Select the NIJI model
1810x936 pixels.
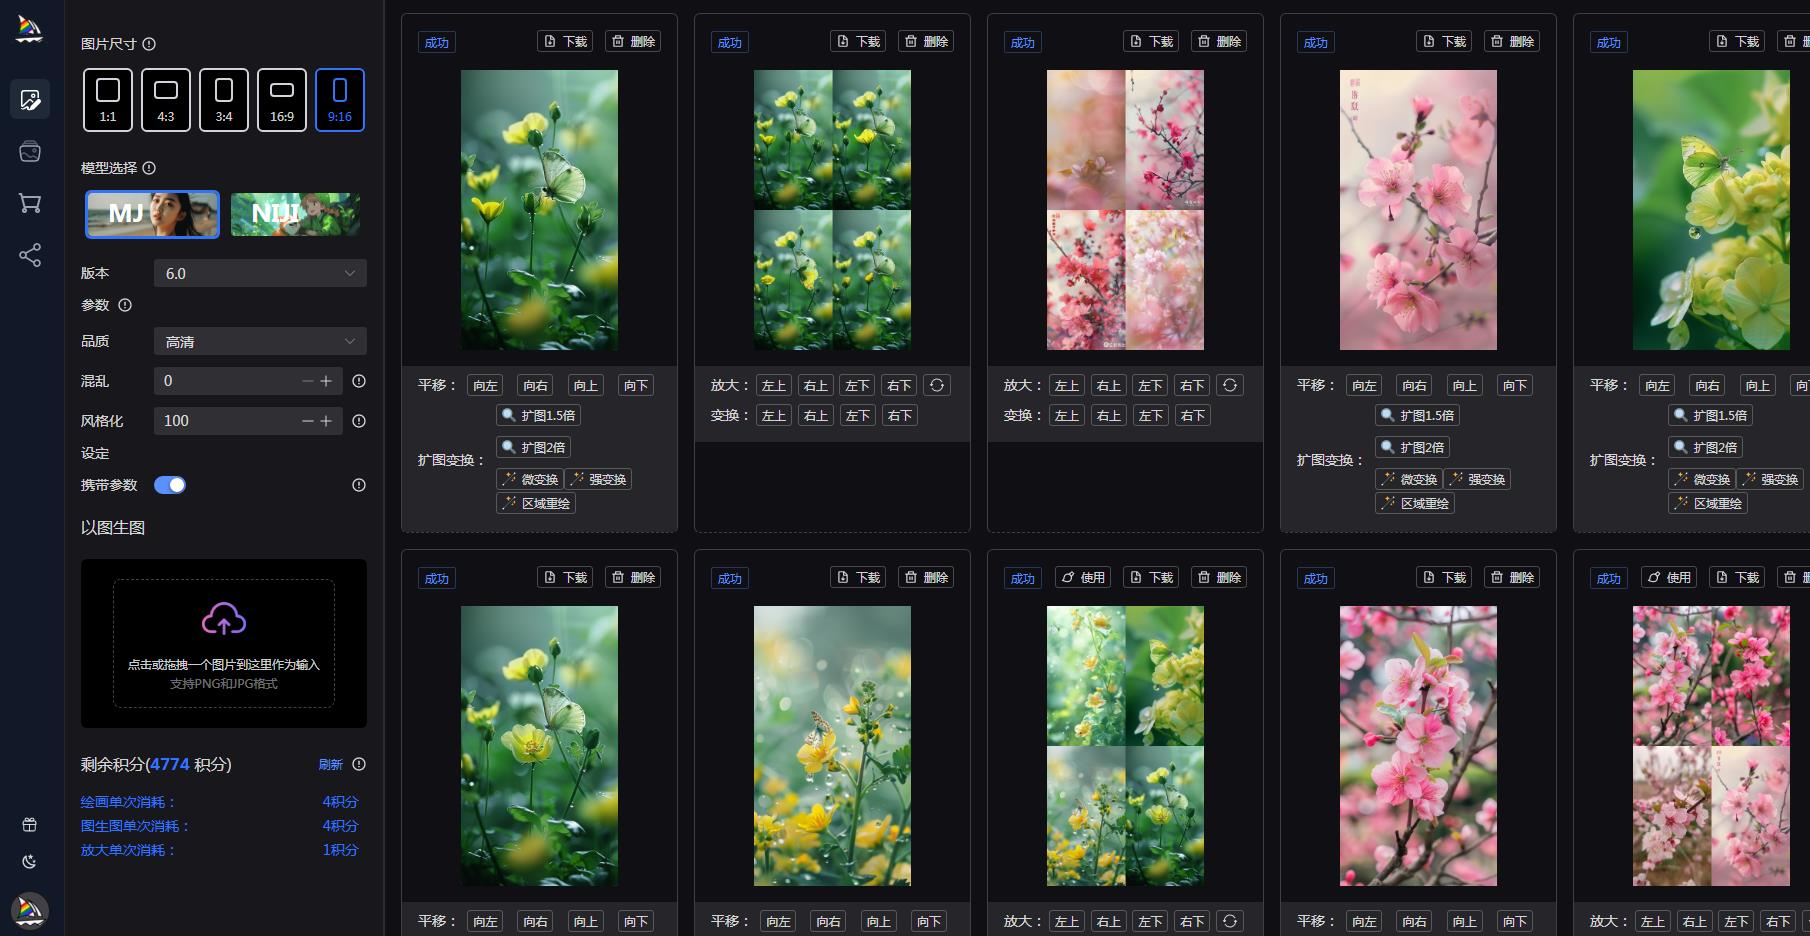tap(295, 214)
